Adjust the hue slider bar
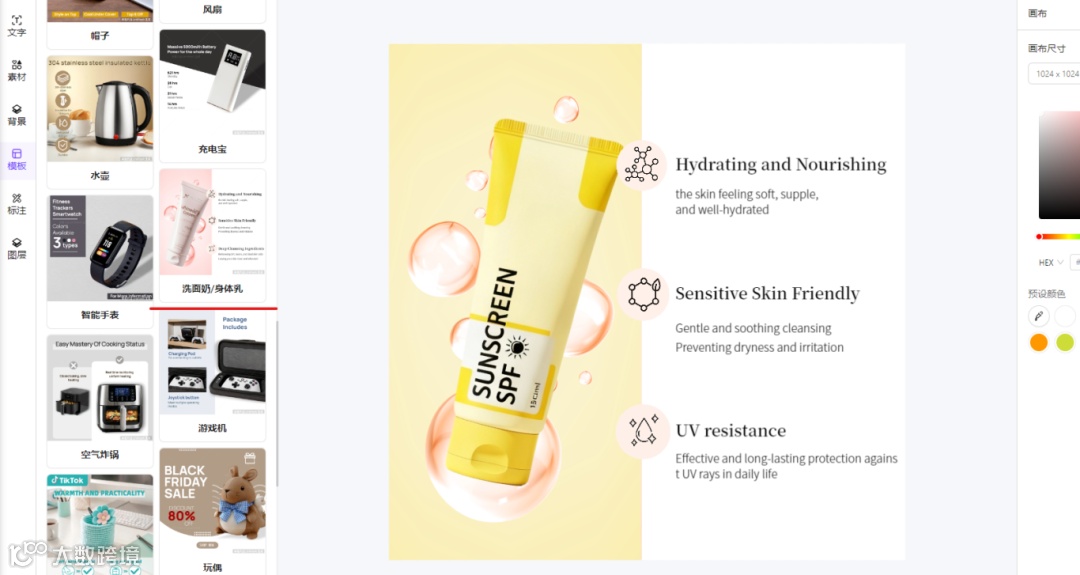 [1058, 236]
